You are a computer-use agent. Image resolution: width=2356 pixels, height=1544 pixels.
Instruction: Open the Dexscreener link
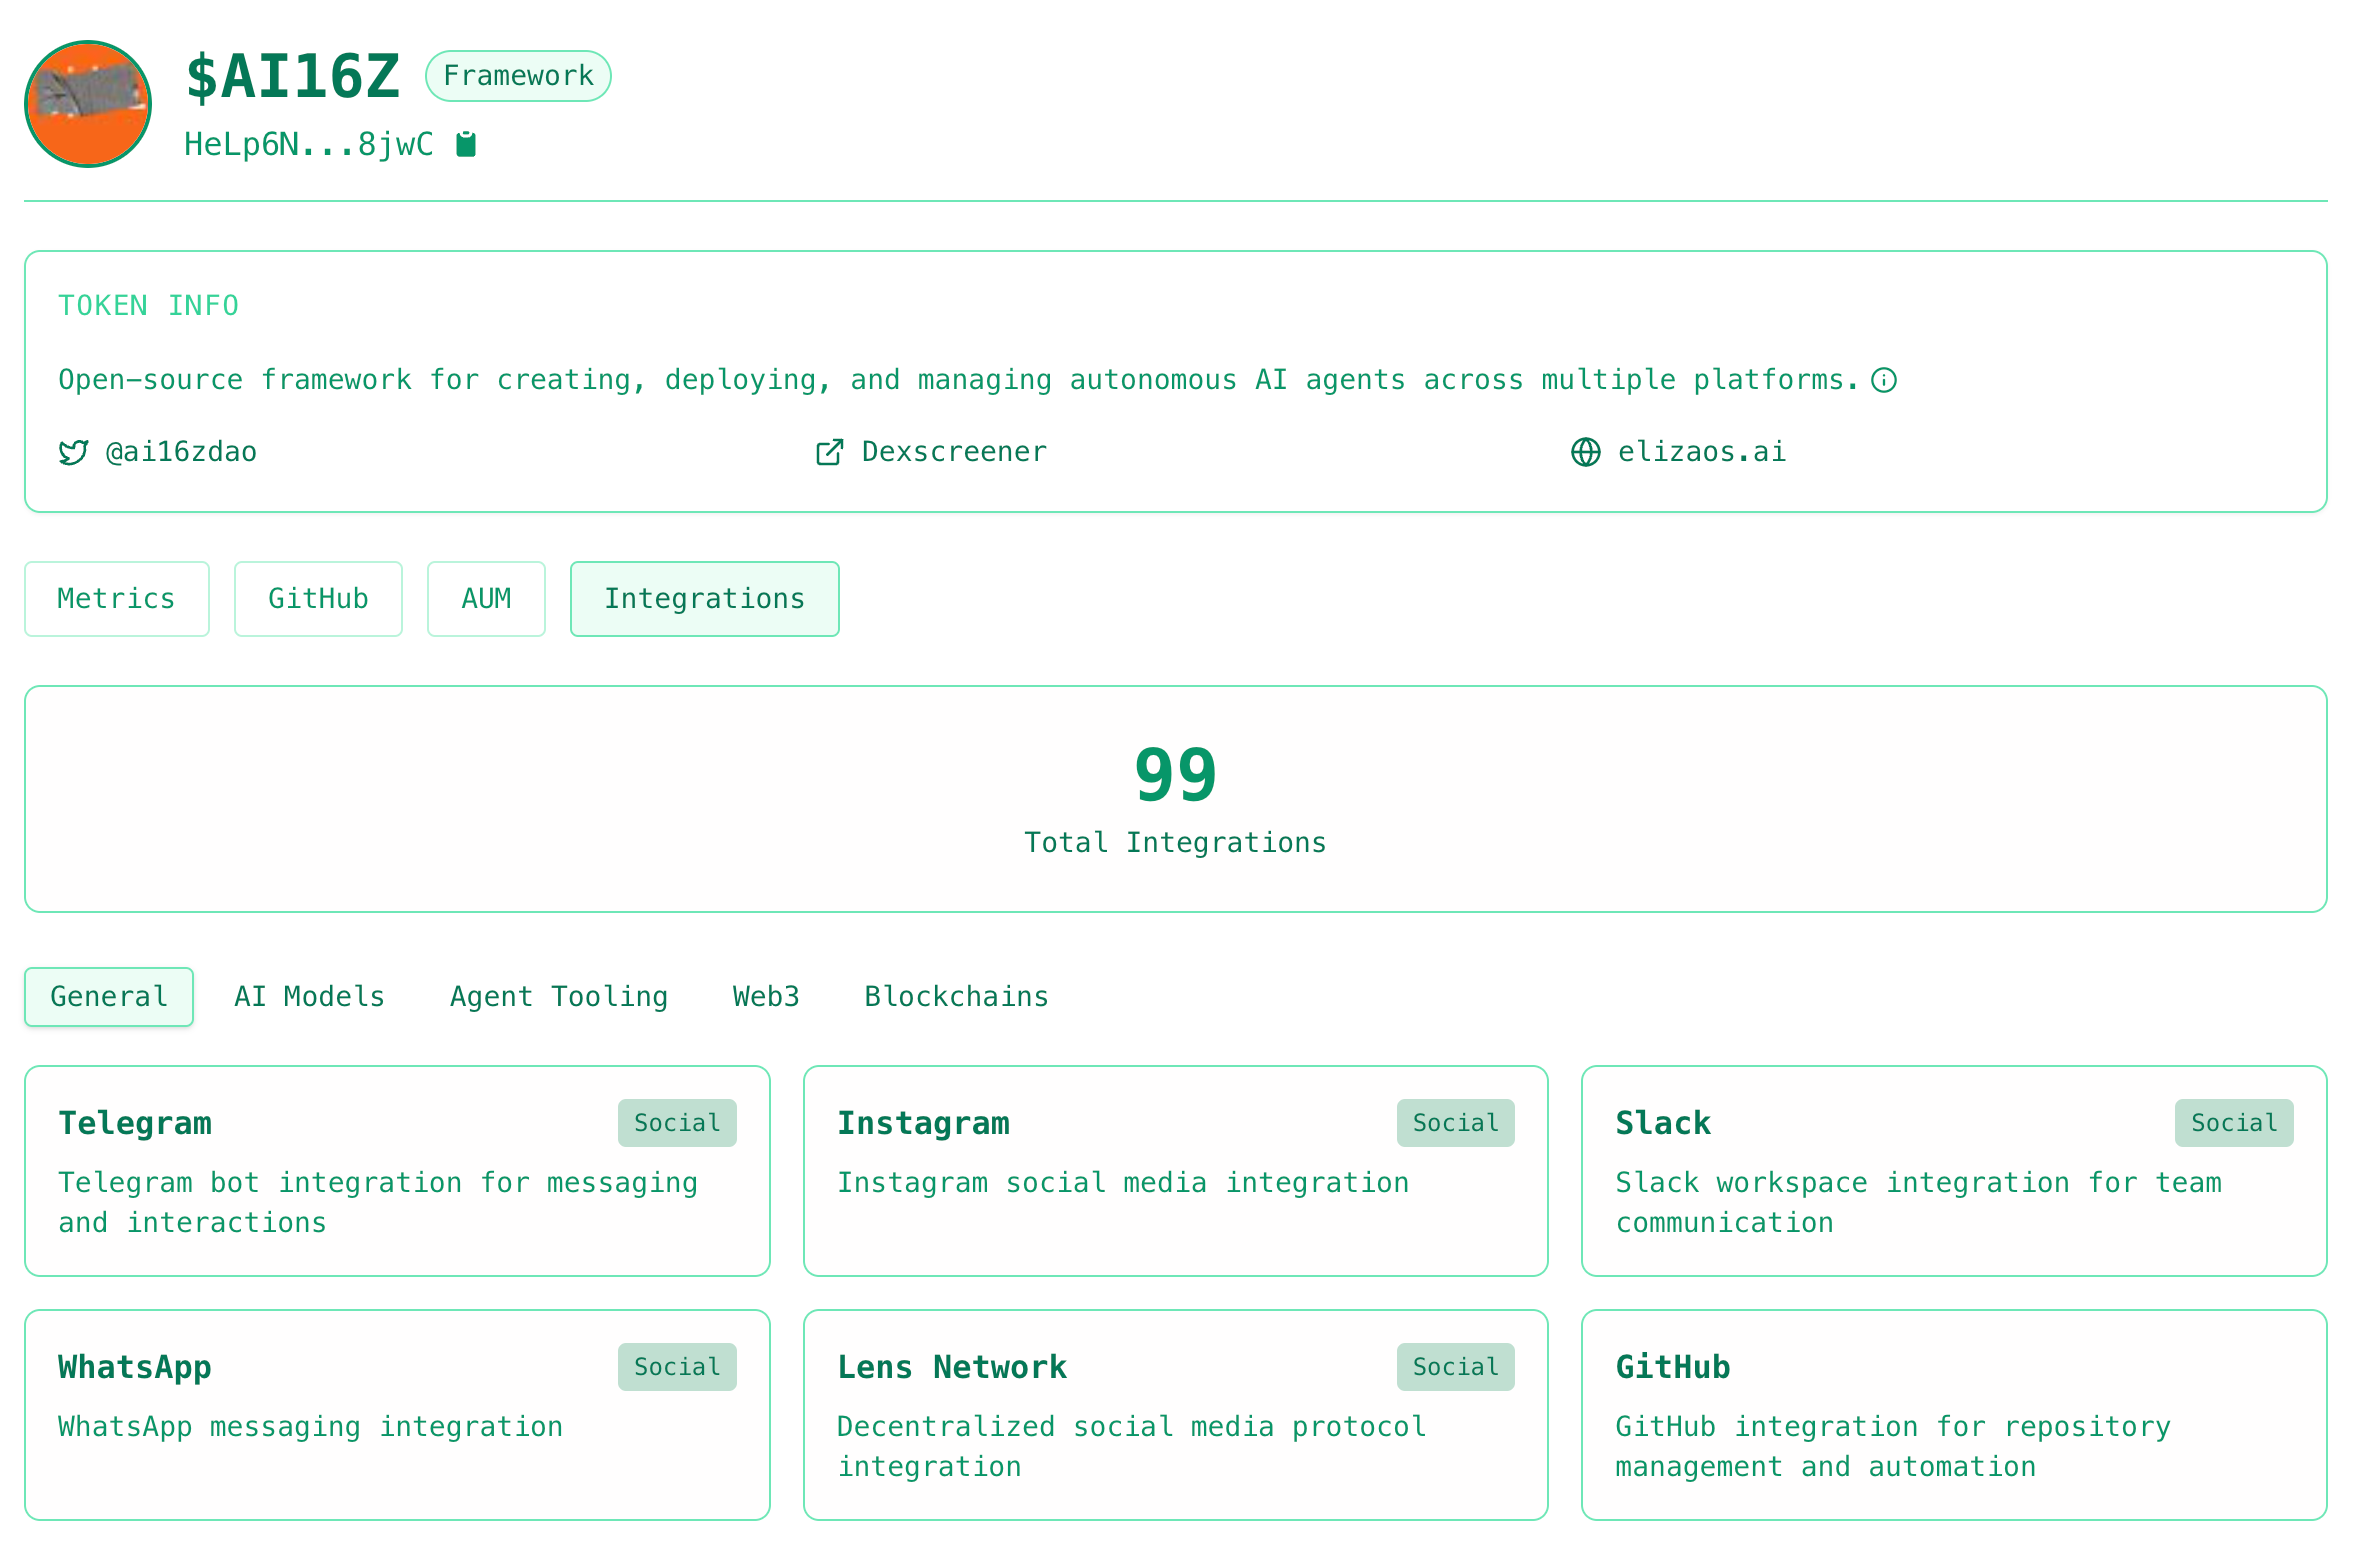coord(954,452)
